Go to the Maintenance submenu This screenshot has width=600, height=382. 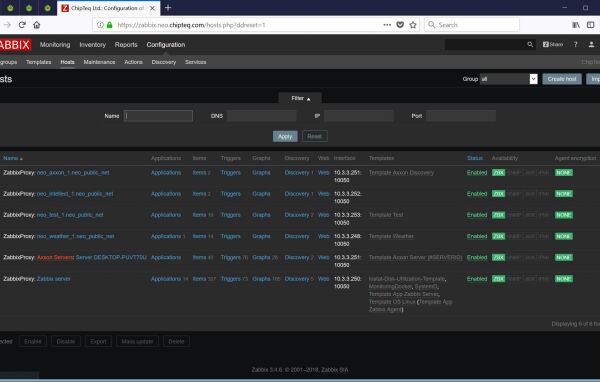[99, 62]
